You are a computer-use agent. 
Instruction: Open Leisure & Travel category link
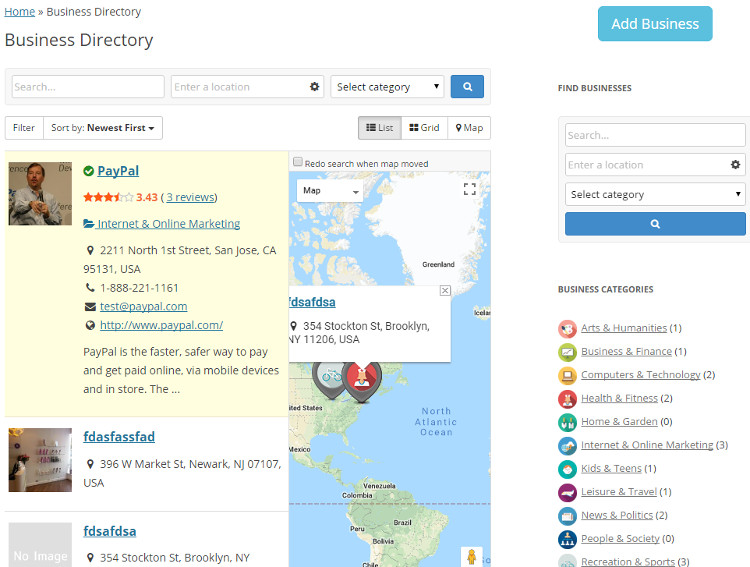click(x=619, y=491)
